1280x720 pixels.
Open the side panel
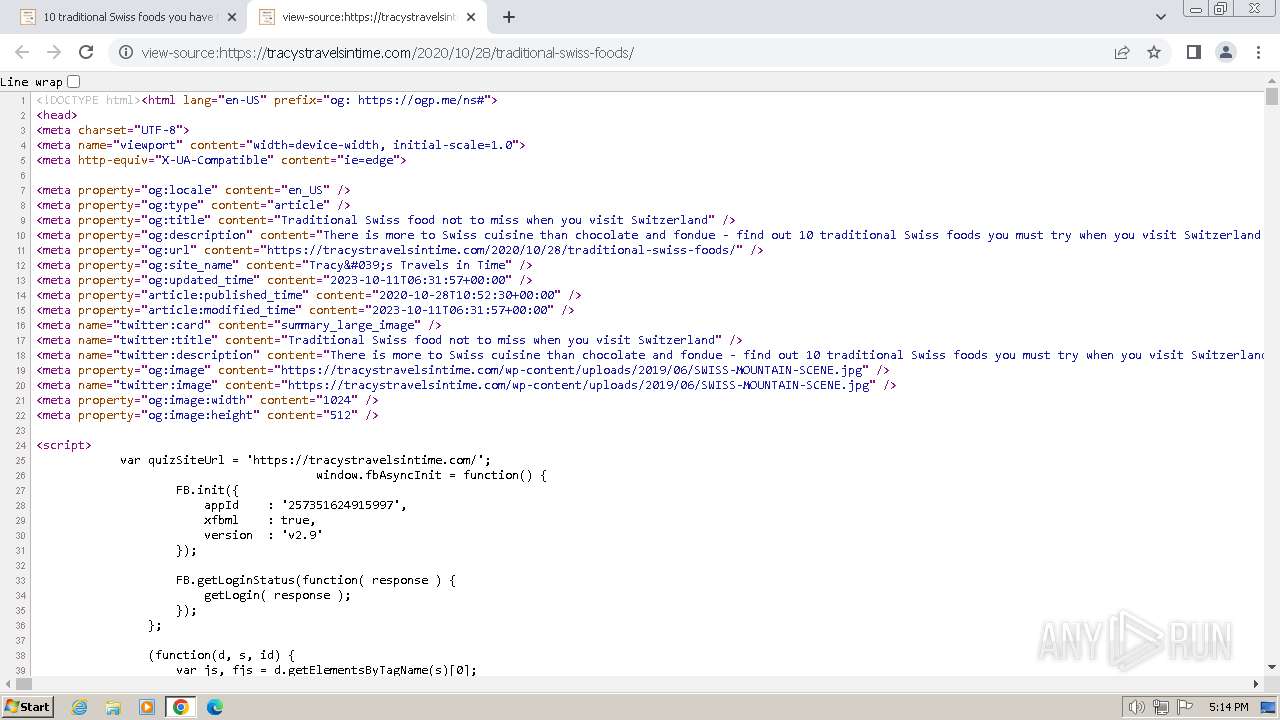pos(1193,52)
